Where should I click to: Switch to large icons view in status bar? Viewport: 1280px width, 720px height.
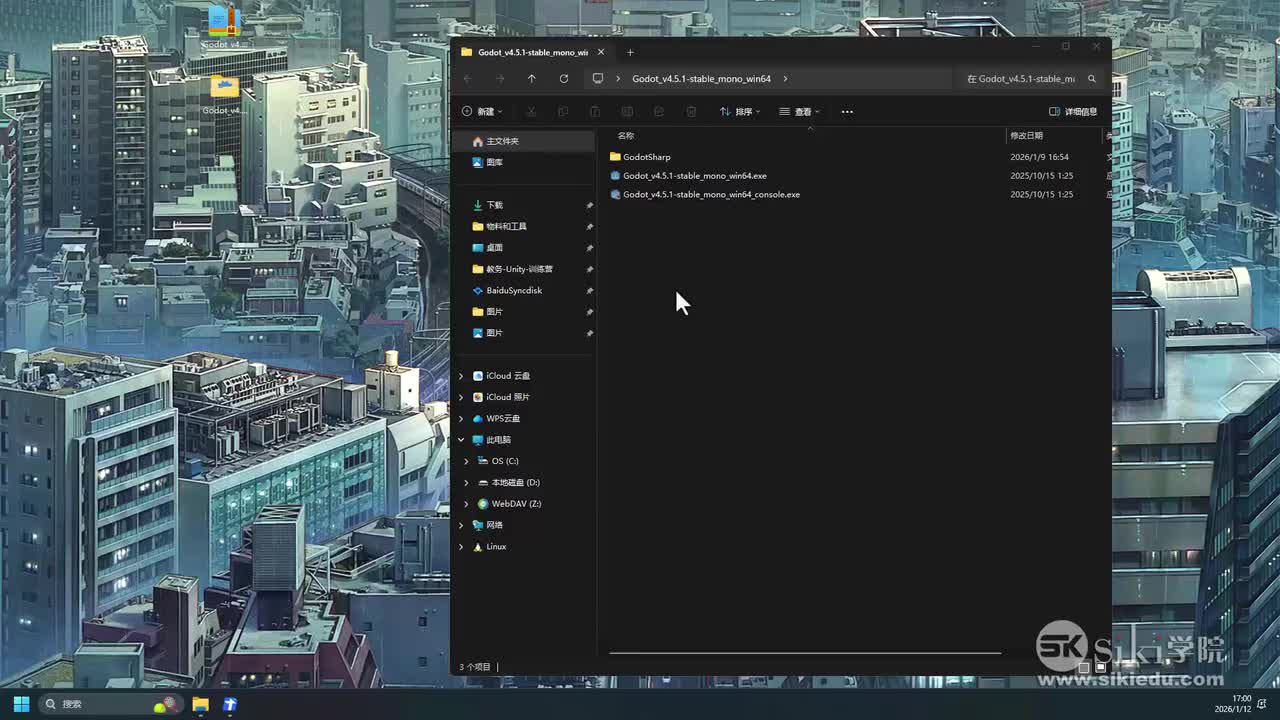pos(1100,666)
